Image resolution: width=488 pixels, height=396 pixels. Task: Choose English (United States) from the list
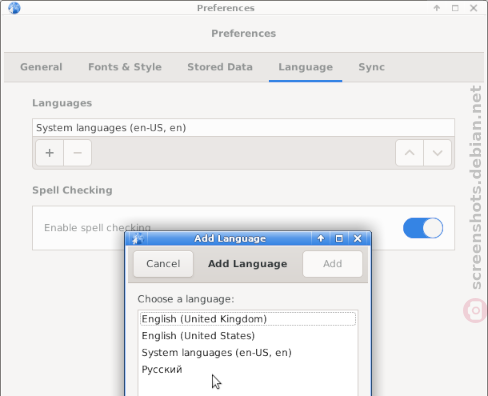pyautogui.click(x=248, y=336)
